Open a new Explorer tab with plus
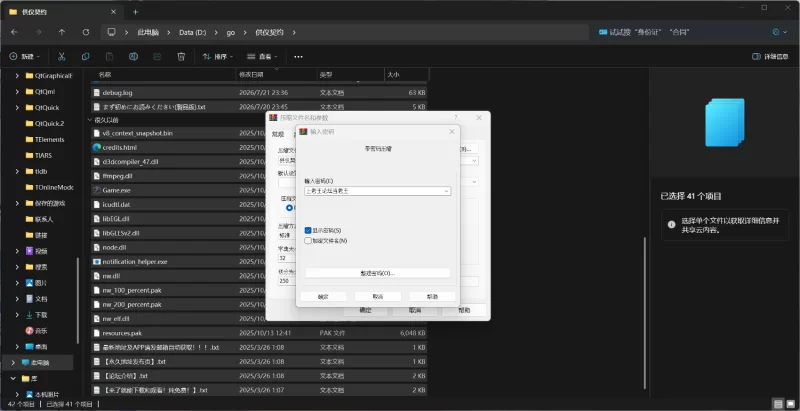Screen dimensions: 800x411 (x=135, y=12)
